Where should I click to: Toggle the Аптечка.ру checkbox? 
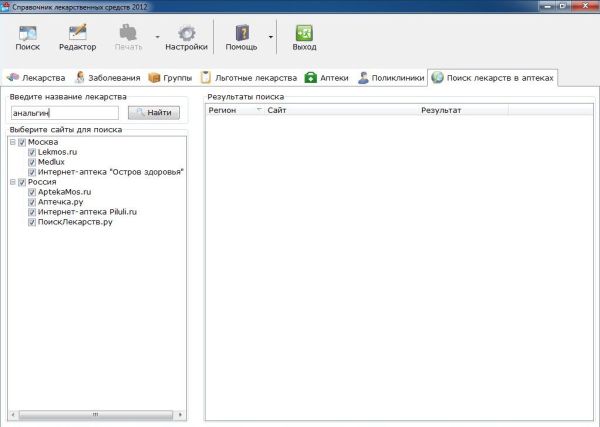pos(32,202)
